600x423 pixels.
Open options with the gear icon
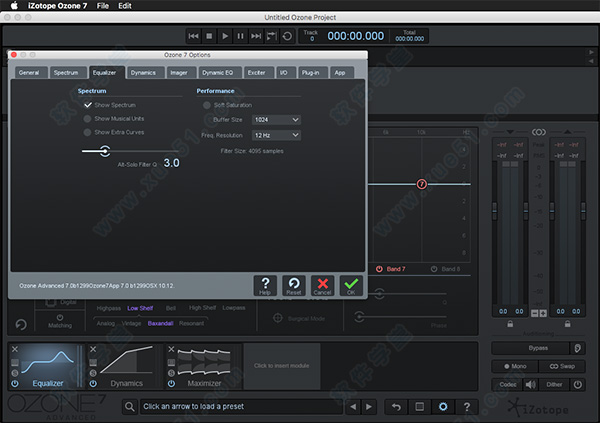pyautogui.click(x=443, y=407)
